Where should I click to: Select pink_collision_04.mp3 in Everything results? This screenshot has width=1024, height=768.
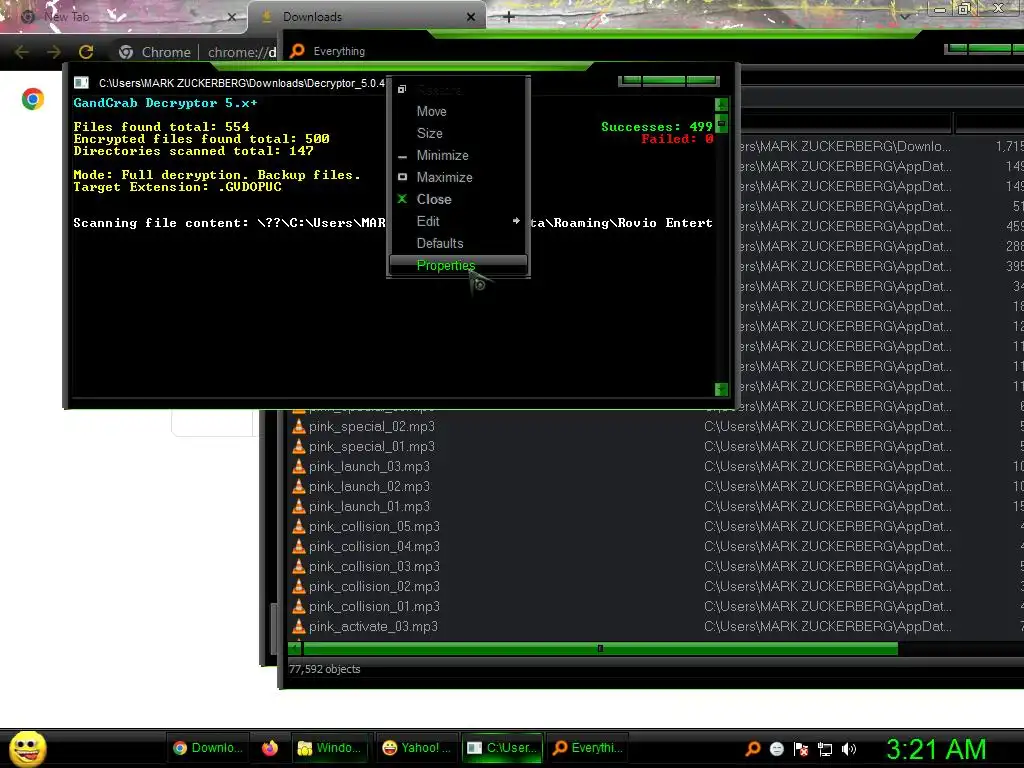click(x=374, y=547)
